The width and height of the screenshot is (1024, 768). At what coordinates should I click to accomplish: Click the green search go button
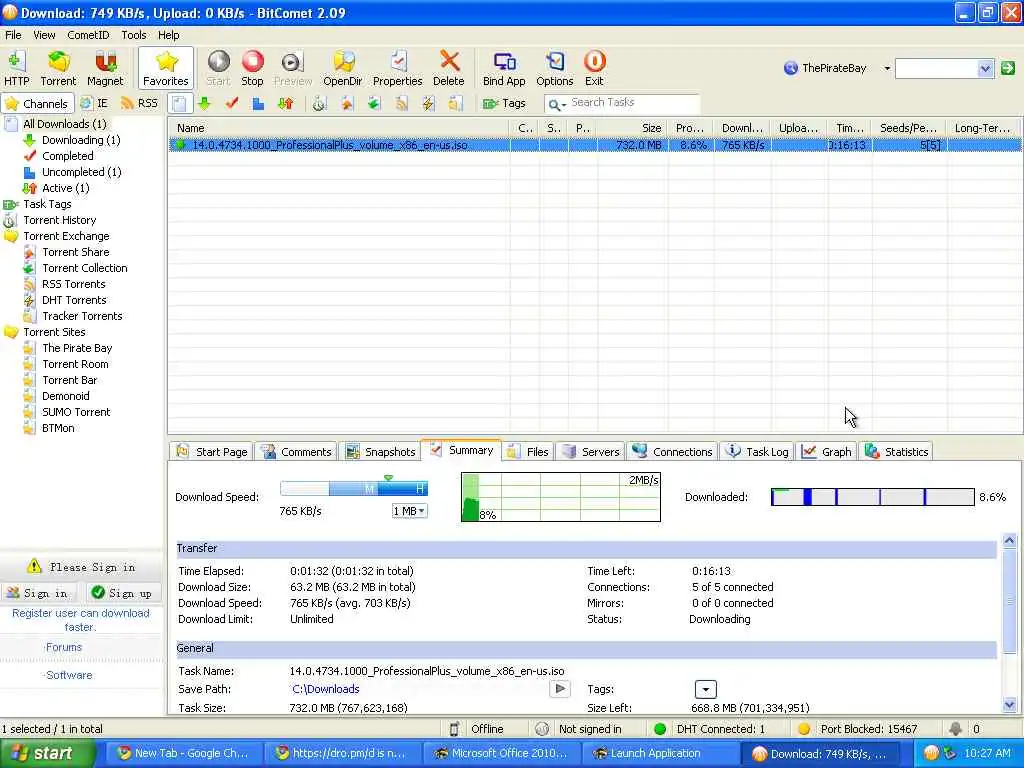click(x=1008, y=68)
